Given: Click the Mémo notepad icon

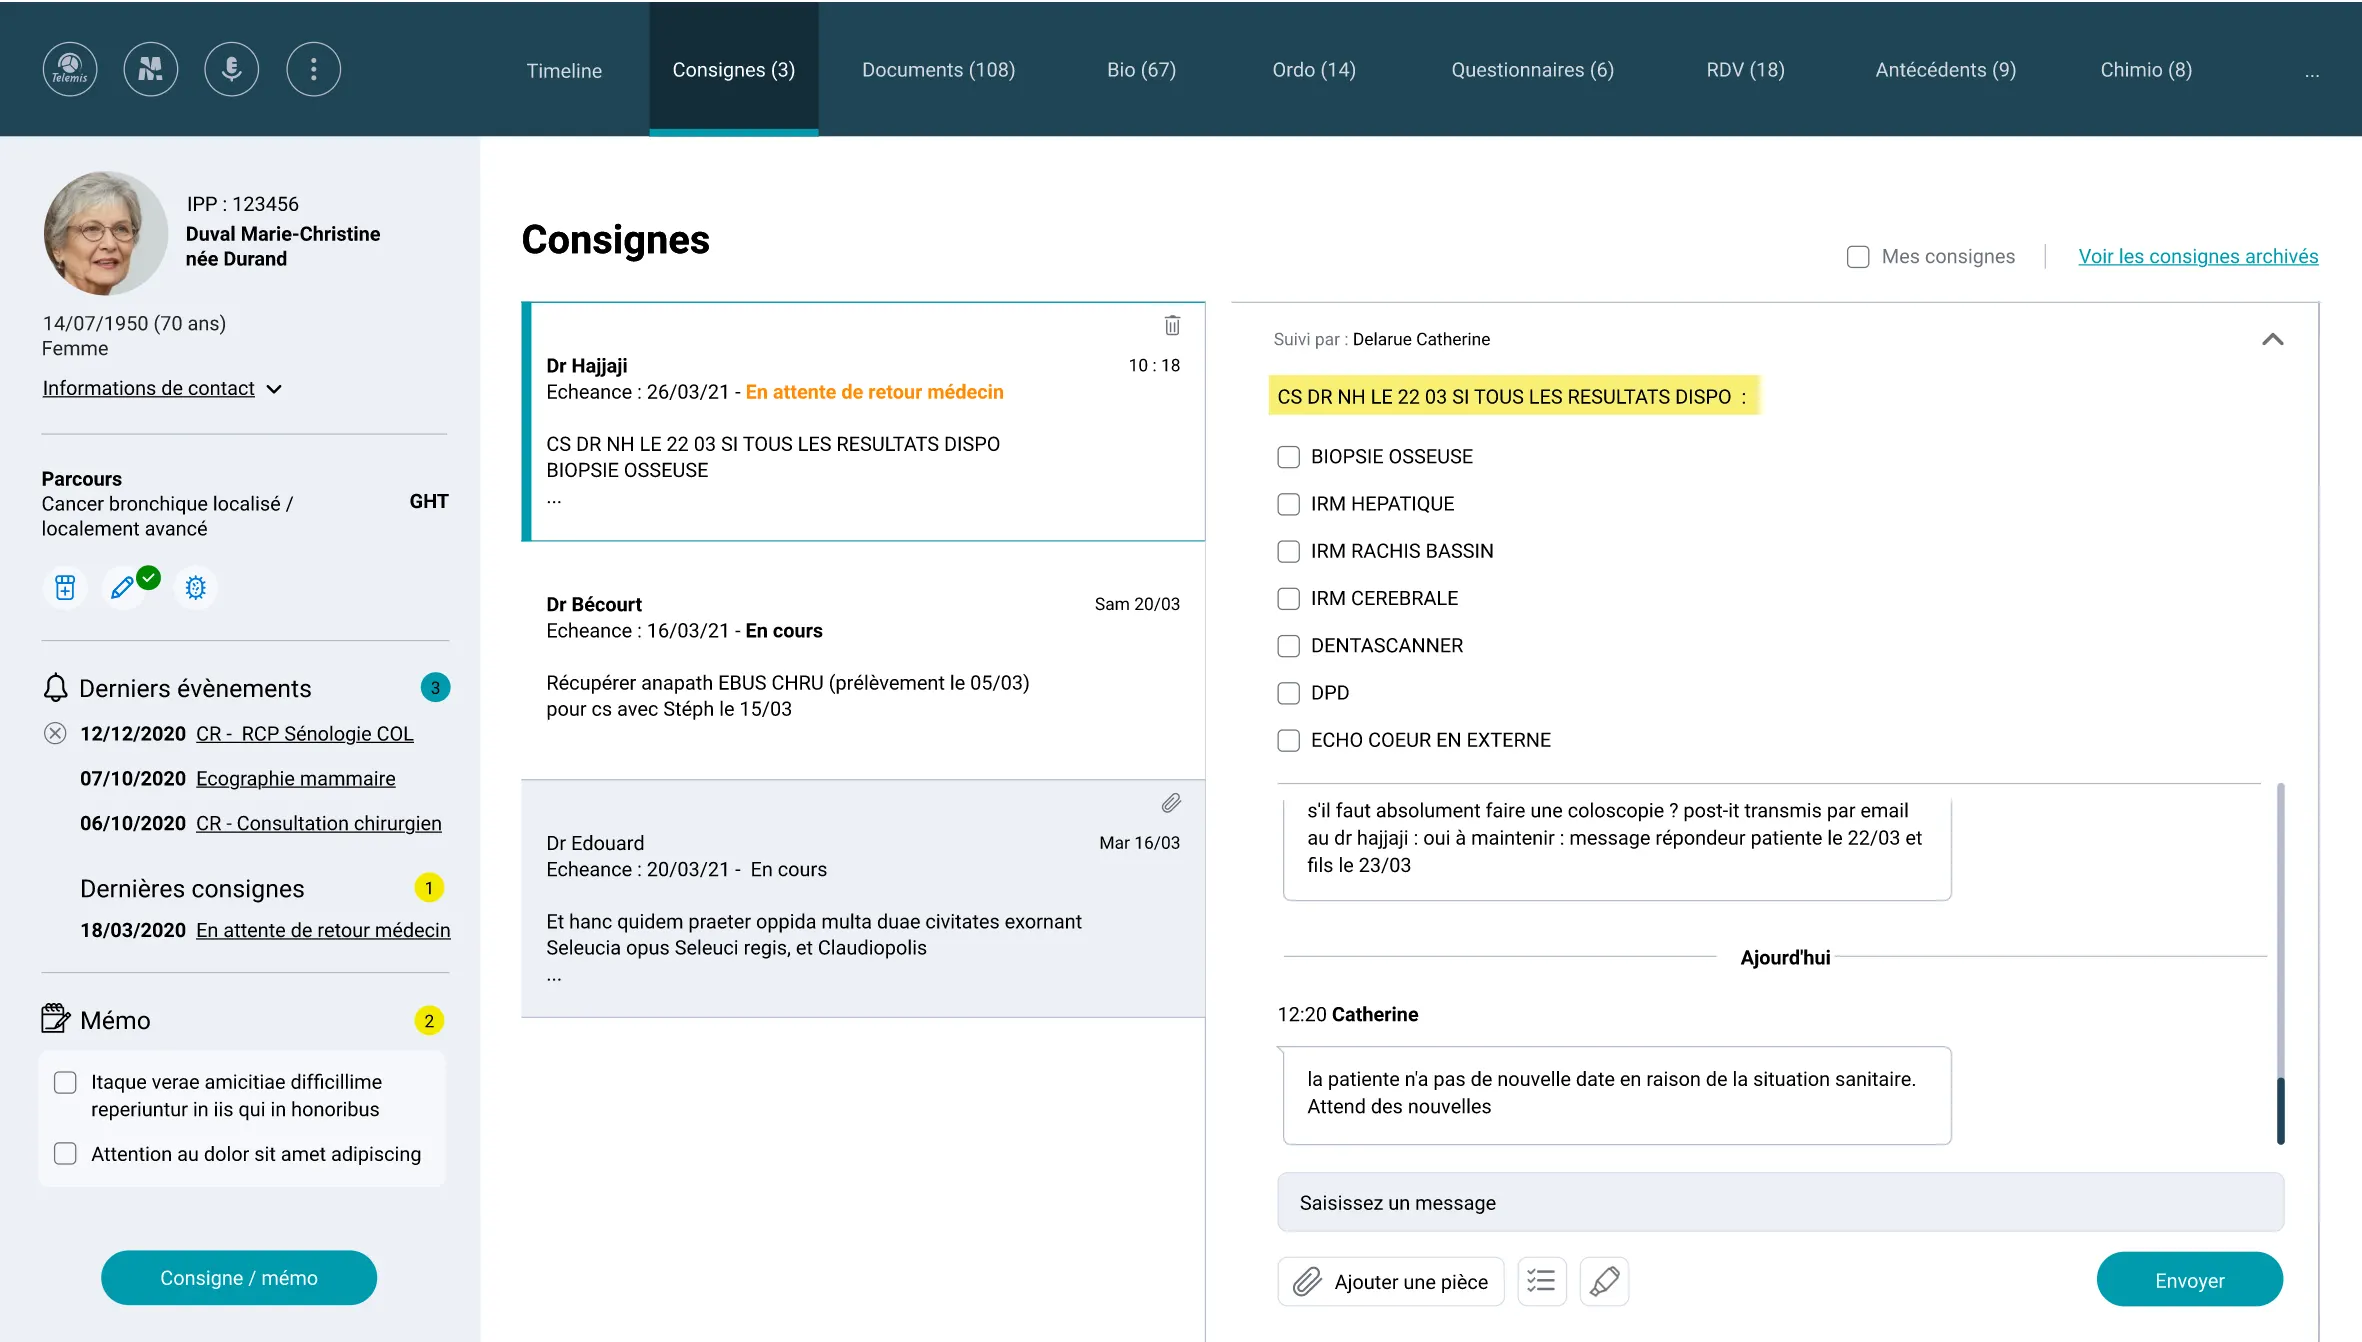Looking at the screenshot, I should click(55, 1019).
